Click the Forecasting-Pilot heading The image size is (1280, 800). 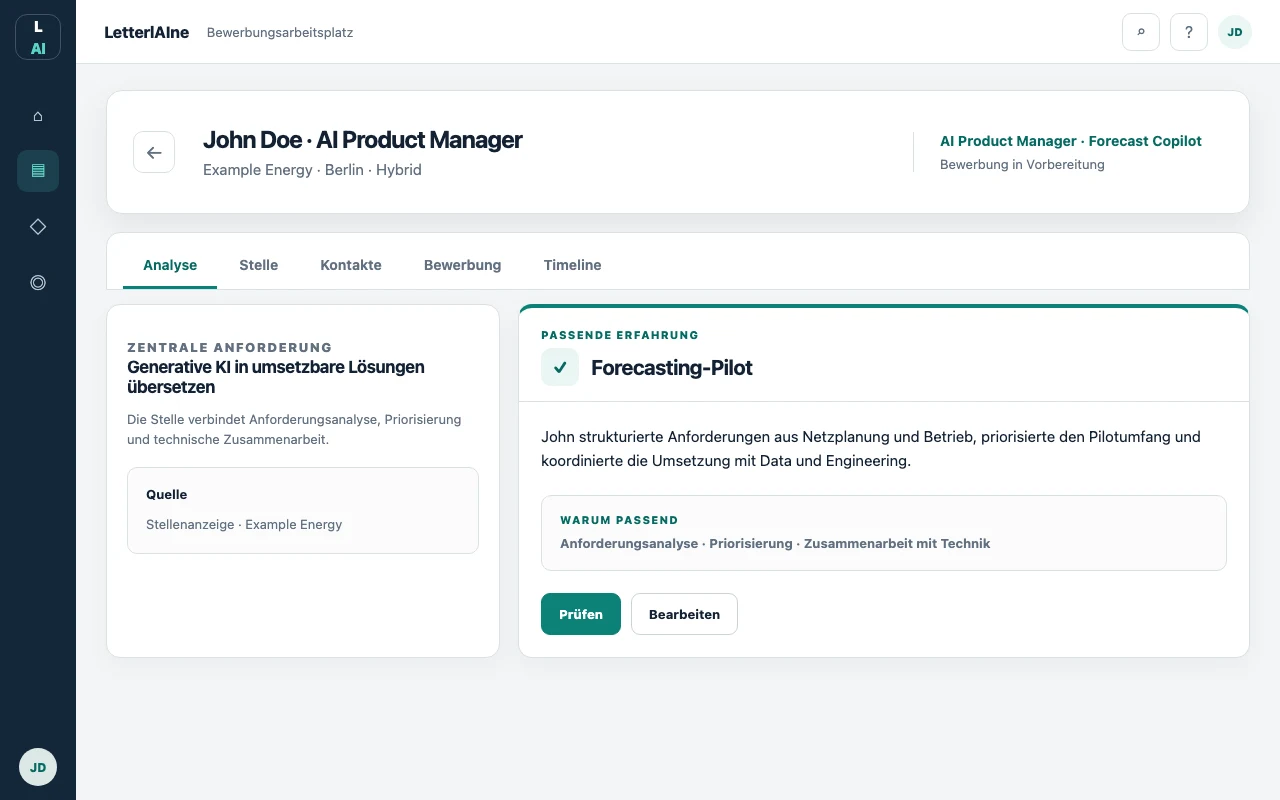pyautogui.click(x=672, y=367)
